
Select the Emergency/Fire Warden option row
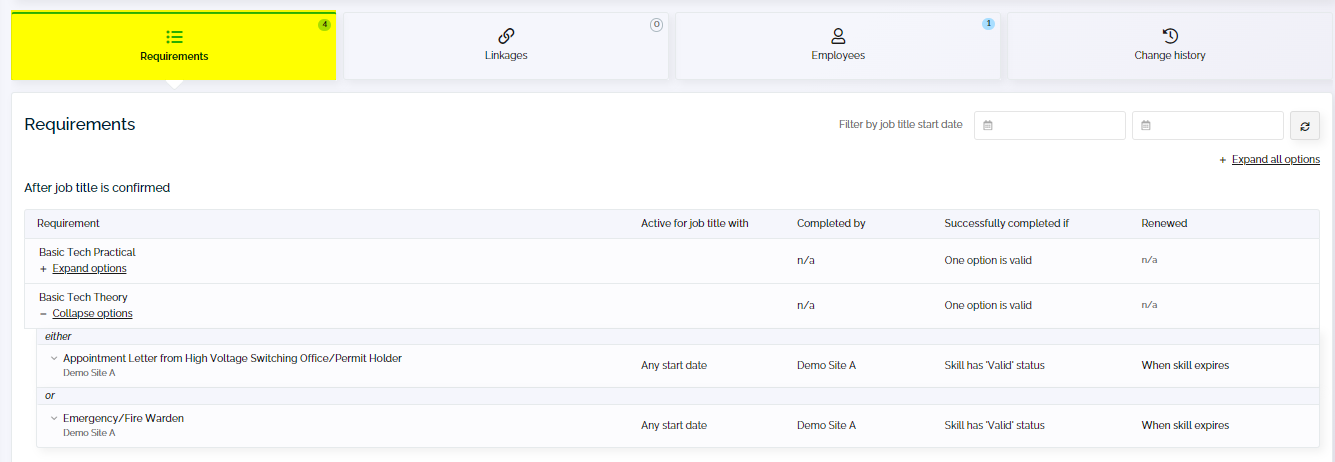click(671, 425)
